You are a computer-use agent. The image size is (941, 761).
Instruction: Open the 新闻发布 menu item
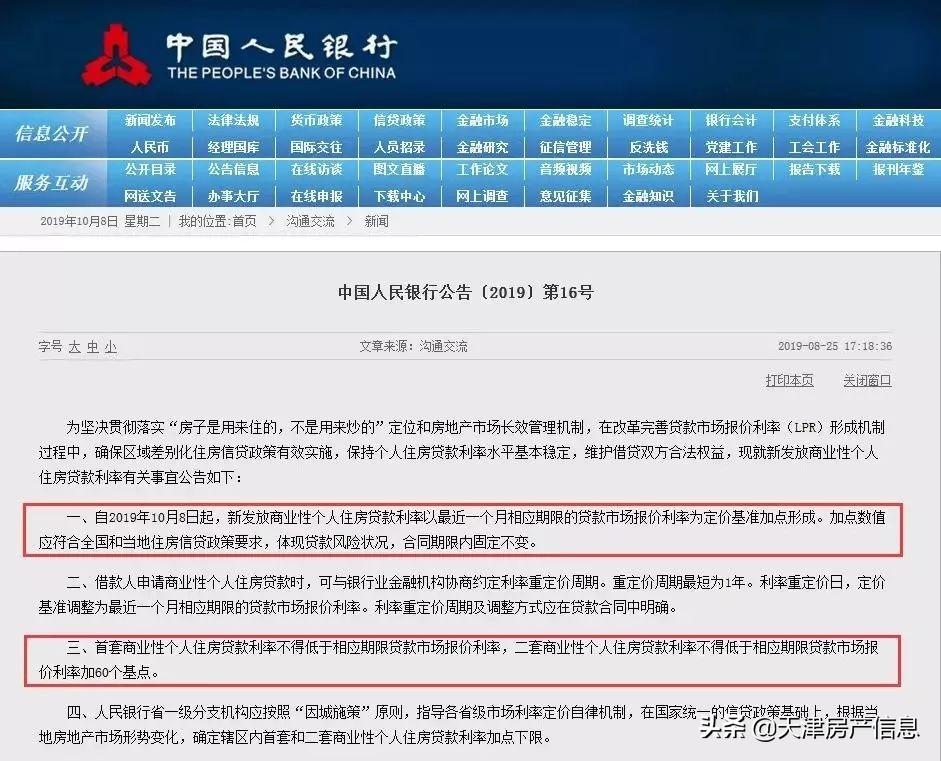pos(150,121)
